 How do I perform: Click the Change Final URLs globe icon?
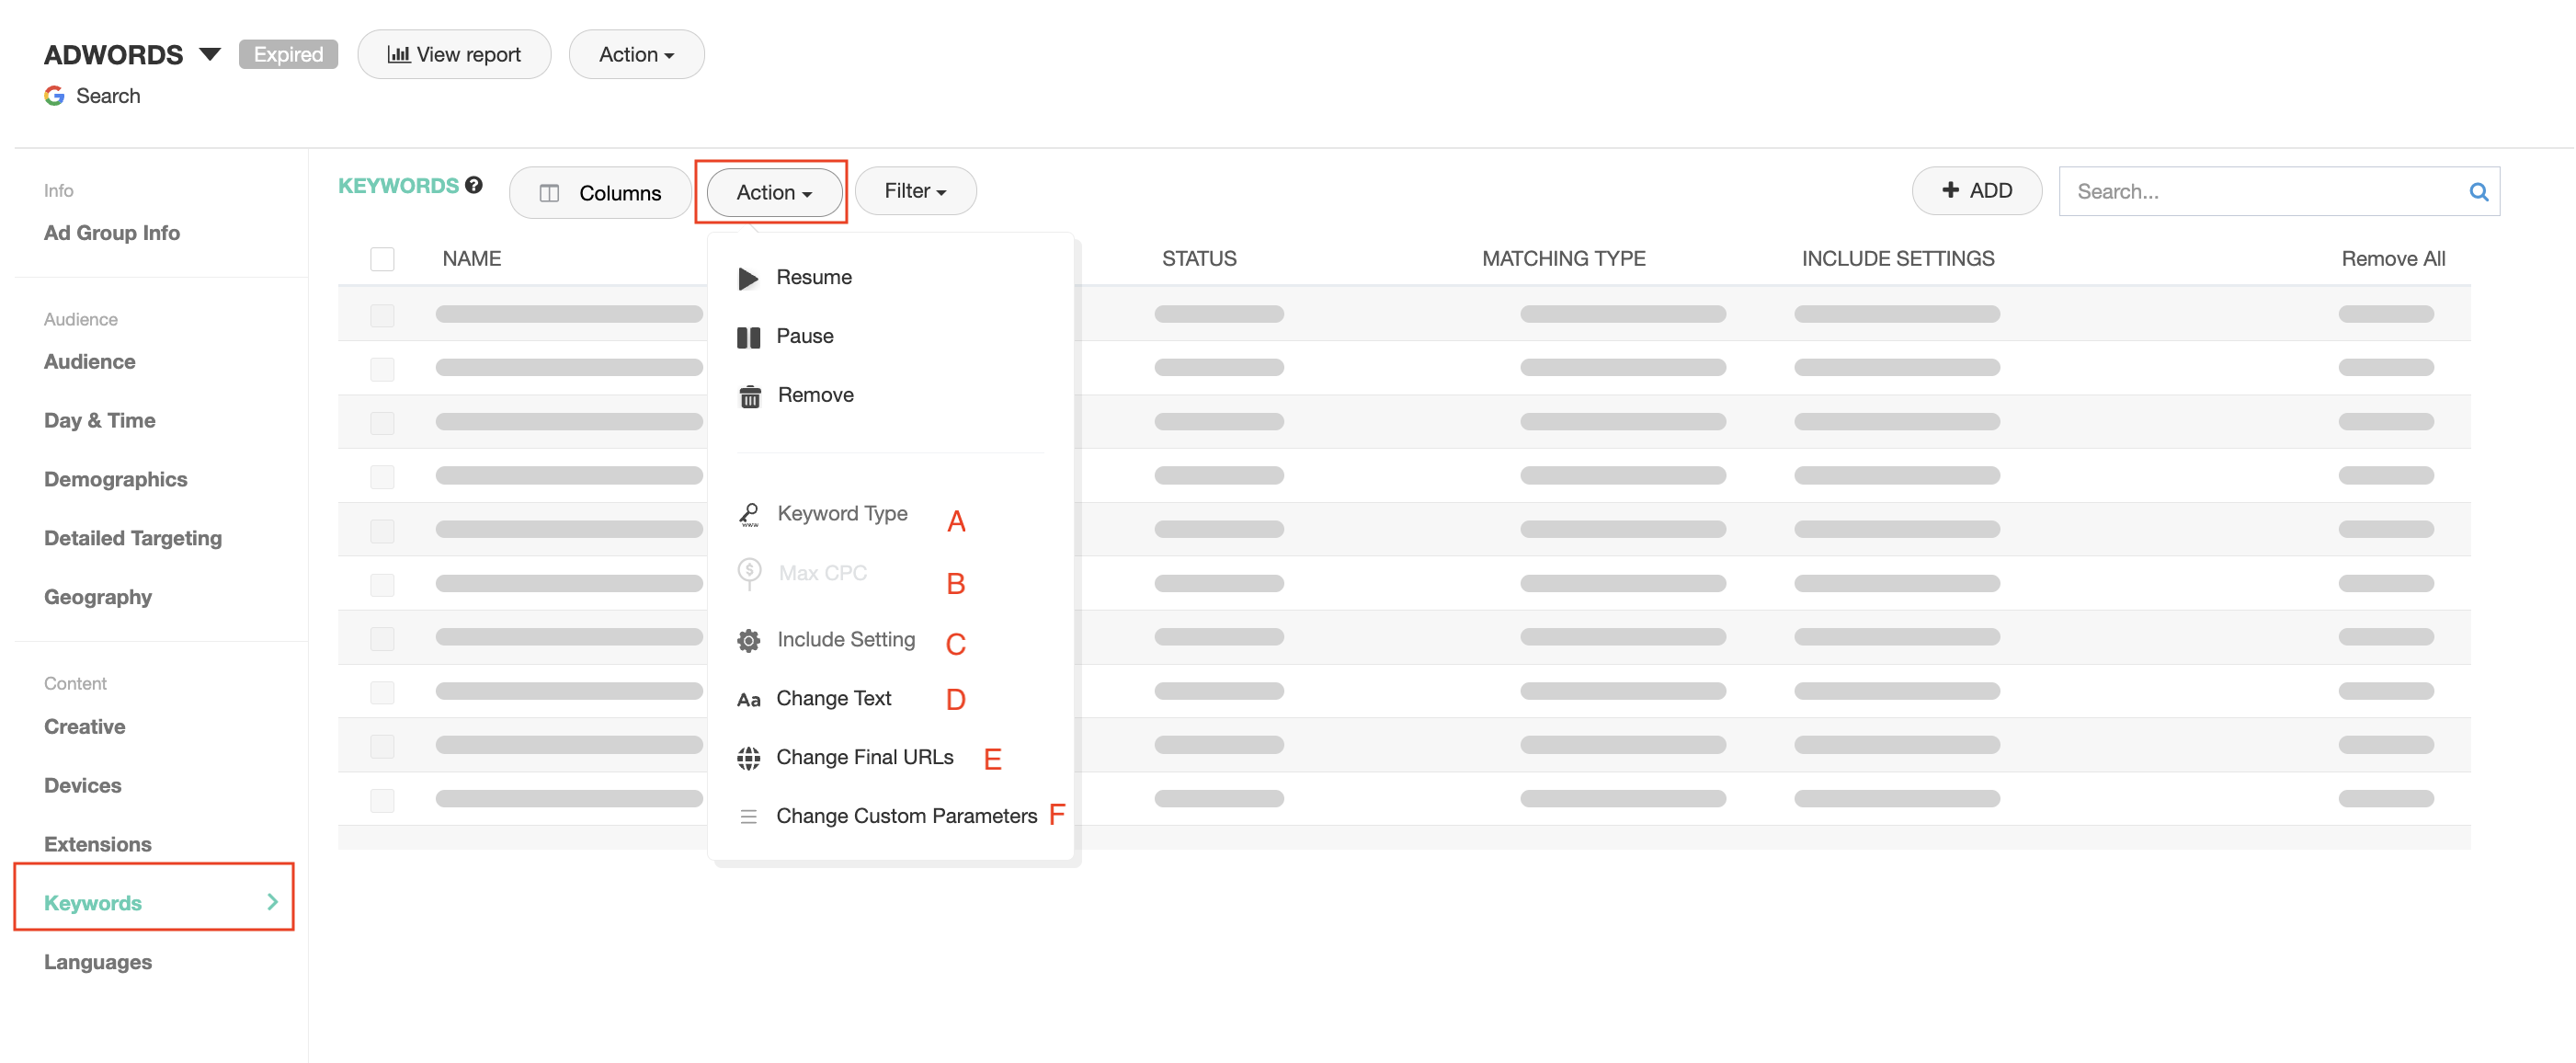coord(748,758)
